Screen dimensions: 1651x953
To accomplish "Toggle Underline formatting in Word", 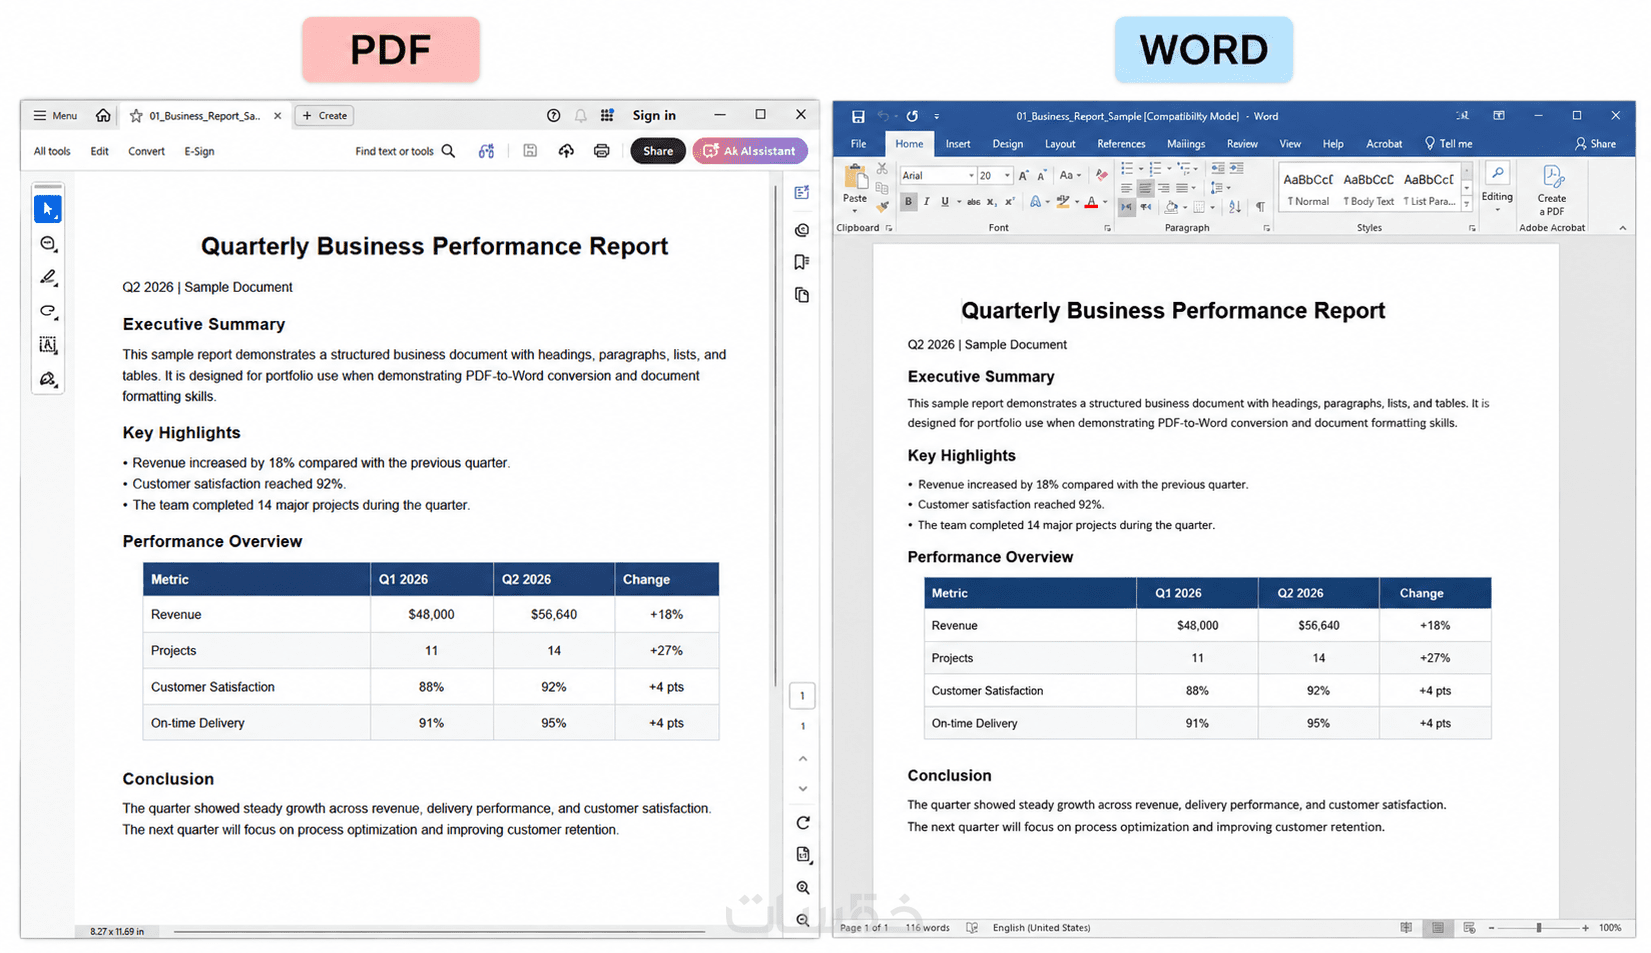I will coord(944,202).
